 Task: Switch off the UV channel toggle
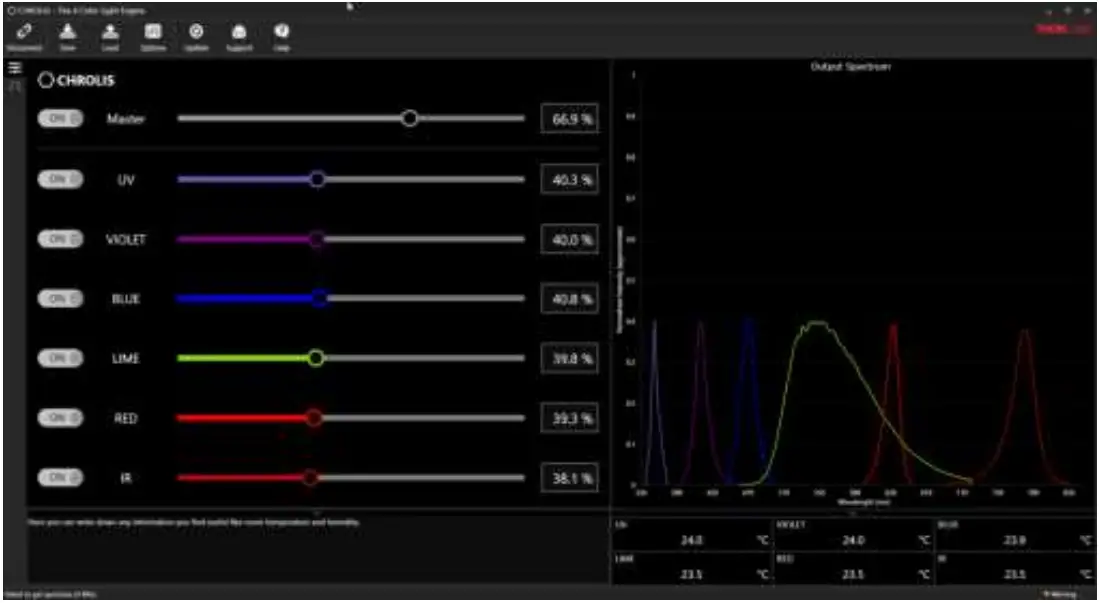(59, 177)
